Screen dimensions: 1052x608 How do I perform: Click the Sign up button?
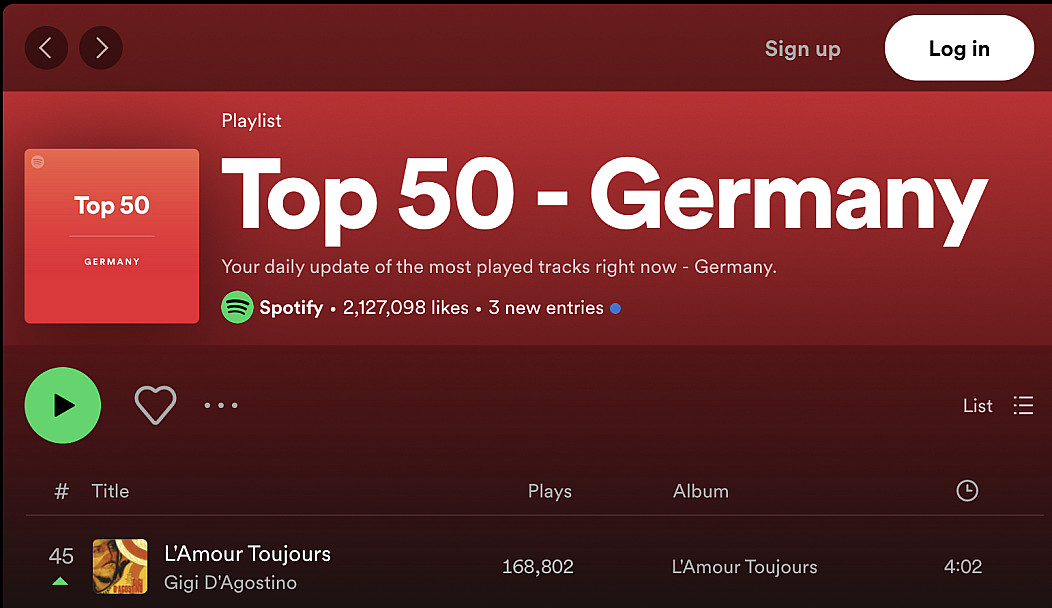[x=802, y=49]
